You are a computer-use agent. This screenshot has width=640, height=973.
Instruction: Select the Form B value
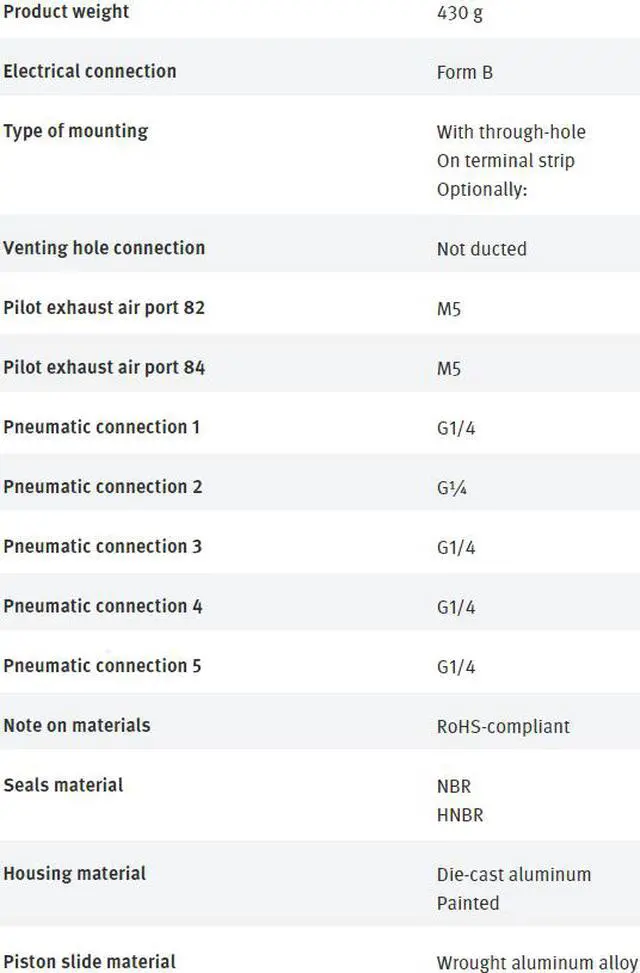464,73
